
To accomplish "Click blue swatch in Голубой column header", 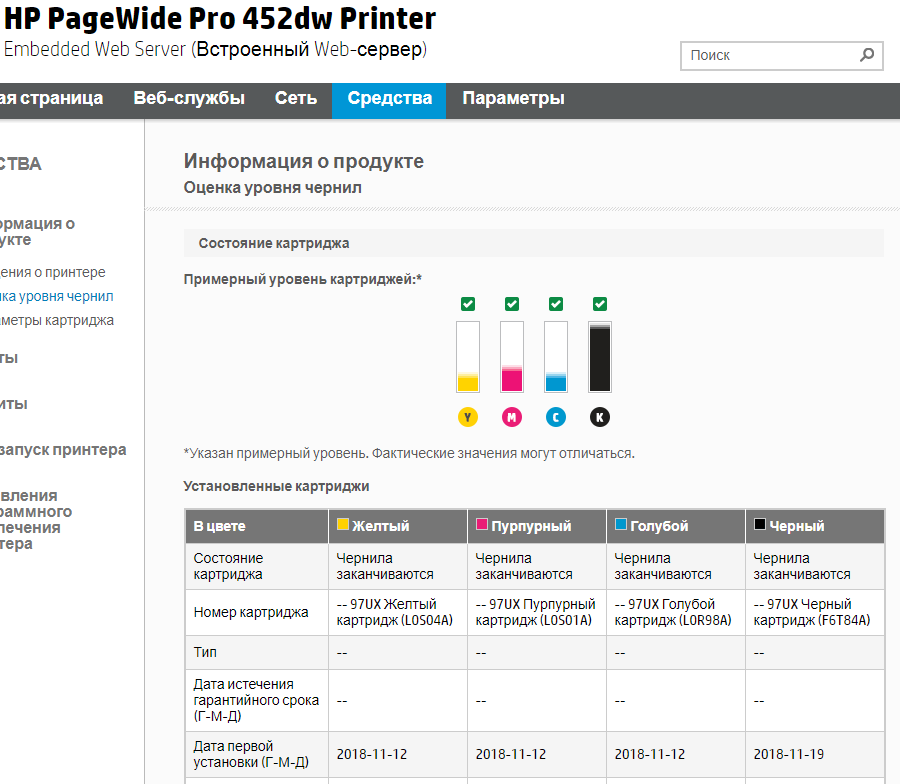I will tap(620, 524).
